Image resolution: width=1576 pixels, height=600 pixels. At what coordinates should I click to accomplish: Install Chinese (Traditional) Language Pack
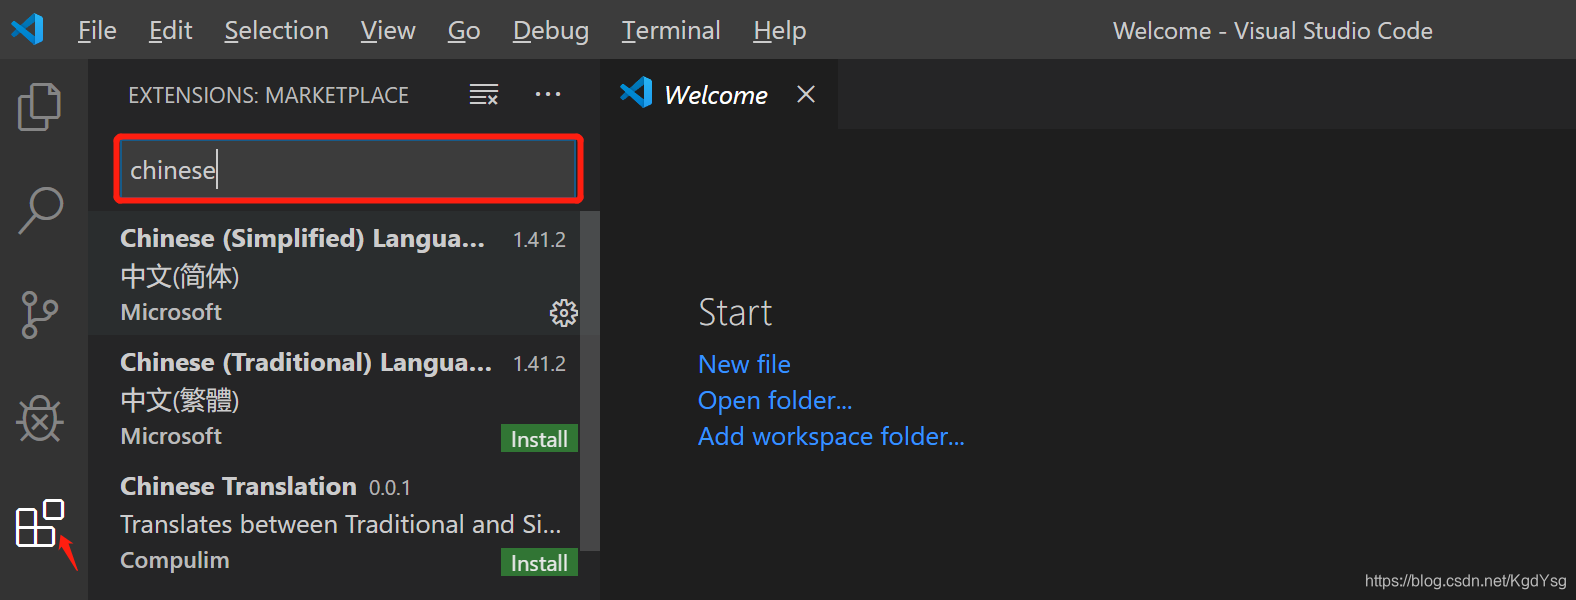(539, 439)
